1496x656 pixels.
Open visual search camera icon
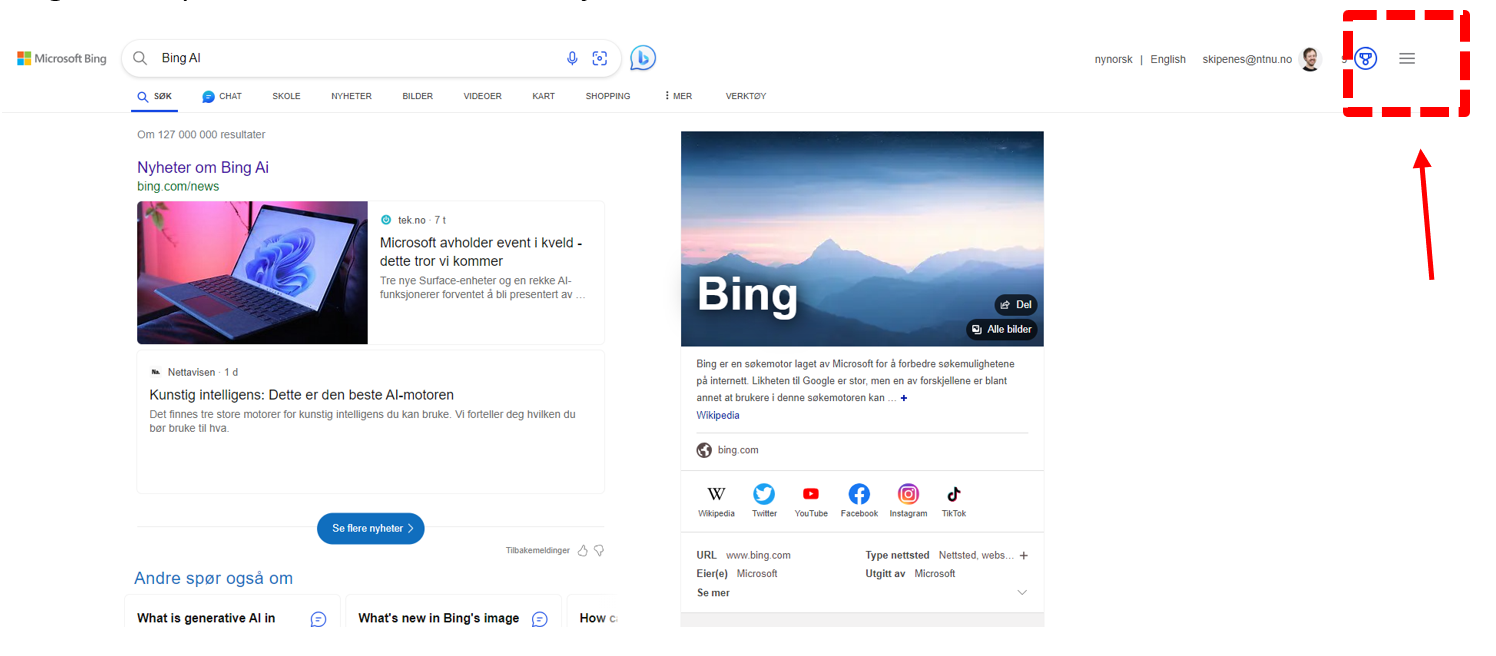point(600,58)
